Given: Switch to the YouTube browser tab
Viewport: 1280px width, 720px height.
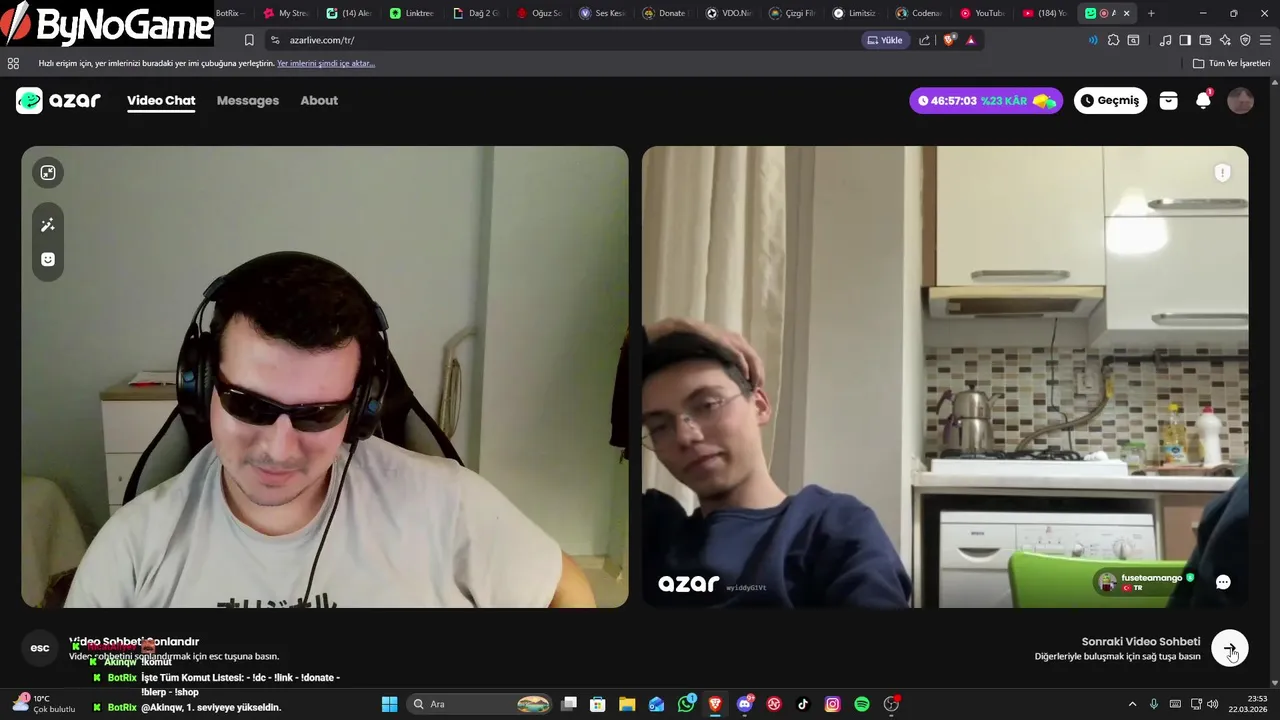Looking at the screenshot, I should click(x=982, y=13).
